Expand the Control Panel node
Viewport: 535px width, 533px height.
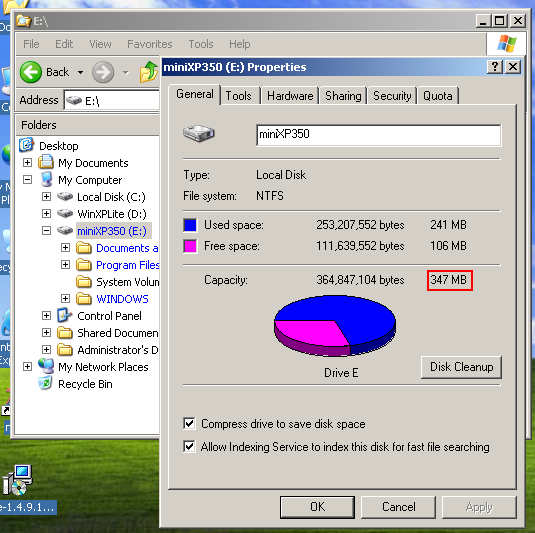click(46, 316)
